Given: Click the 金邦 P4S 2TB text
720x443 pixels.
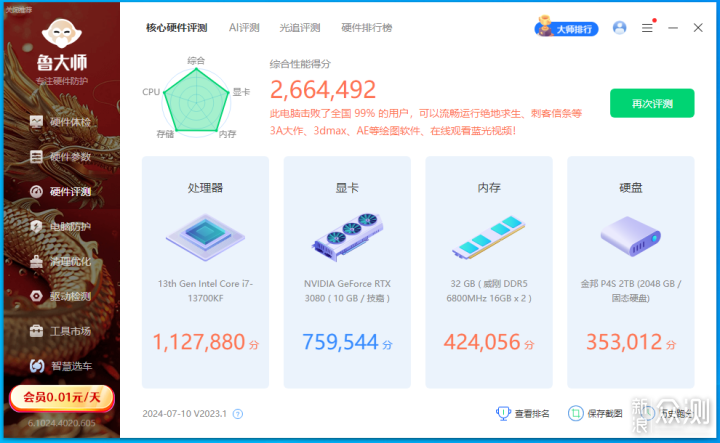Looking at the screenshot, I should (630, 291).
